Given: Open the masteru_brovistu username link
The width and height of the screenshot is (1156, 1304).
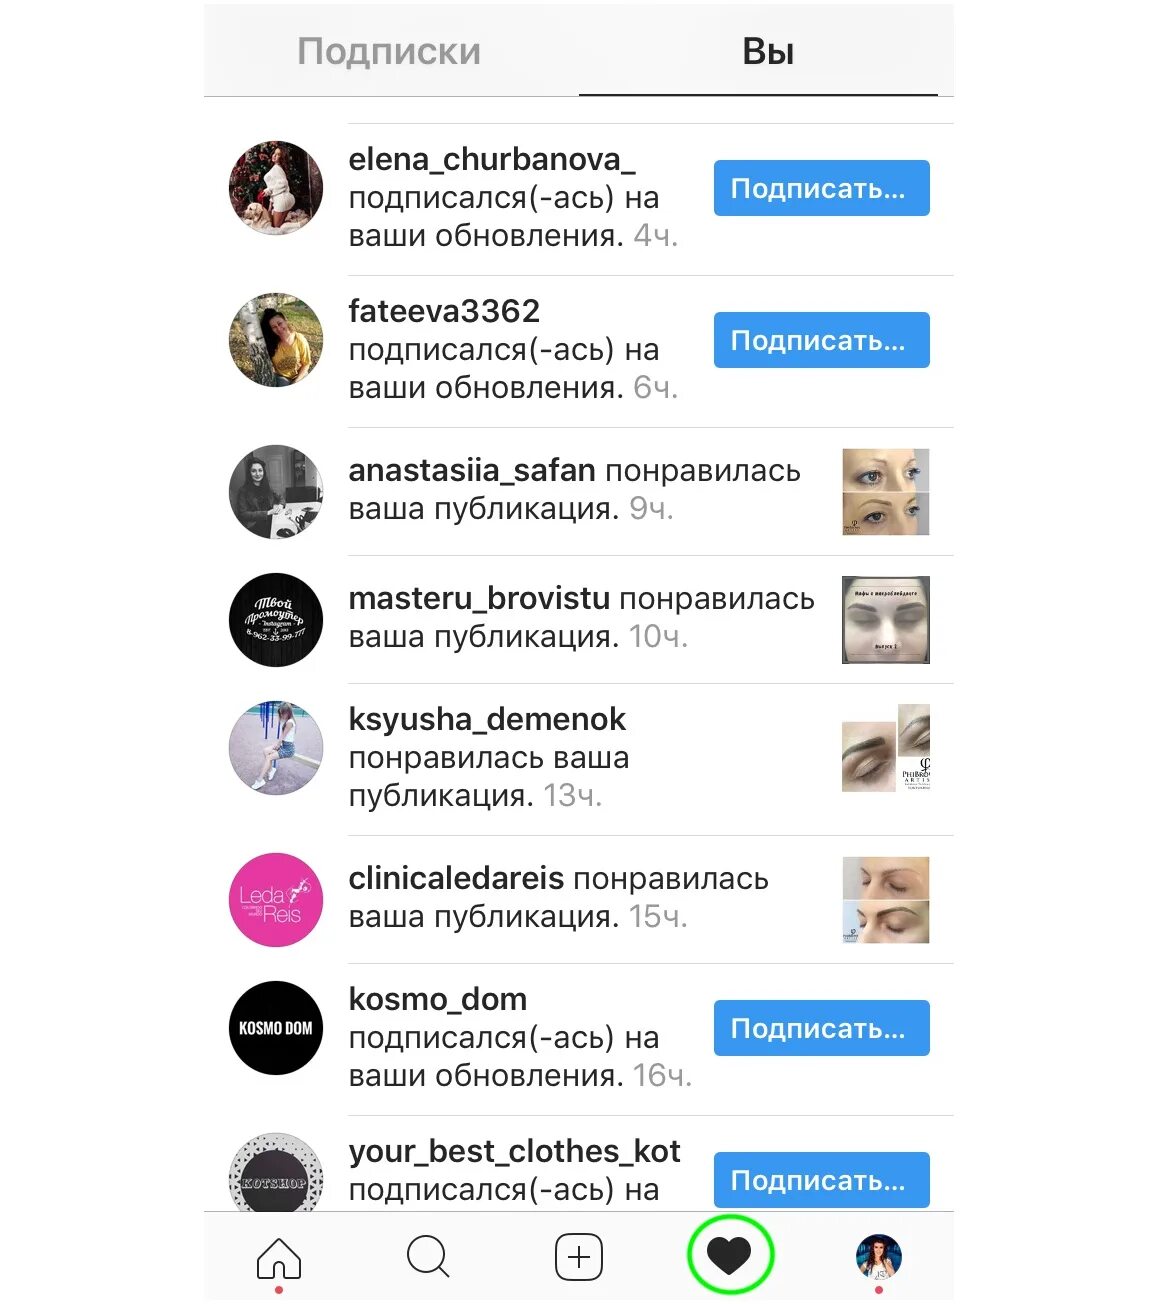Looking at the screenshot, I should [479, 599].
